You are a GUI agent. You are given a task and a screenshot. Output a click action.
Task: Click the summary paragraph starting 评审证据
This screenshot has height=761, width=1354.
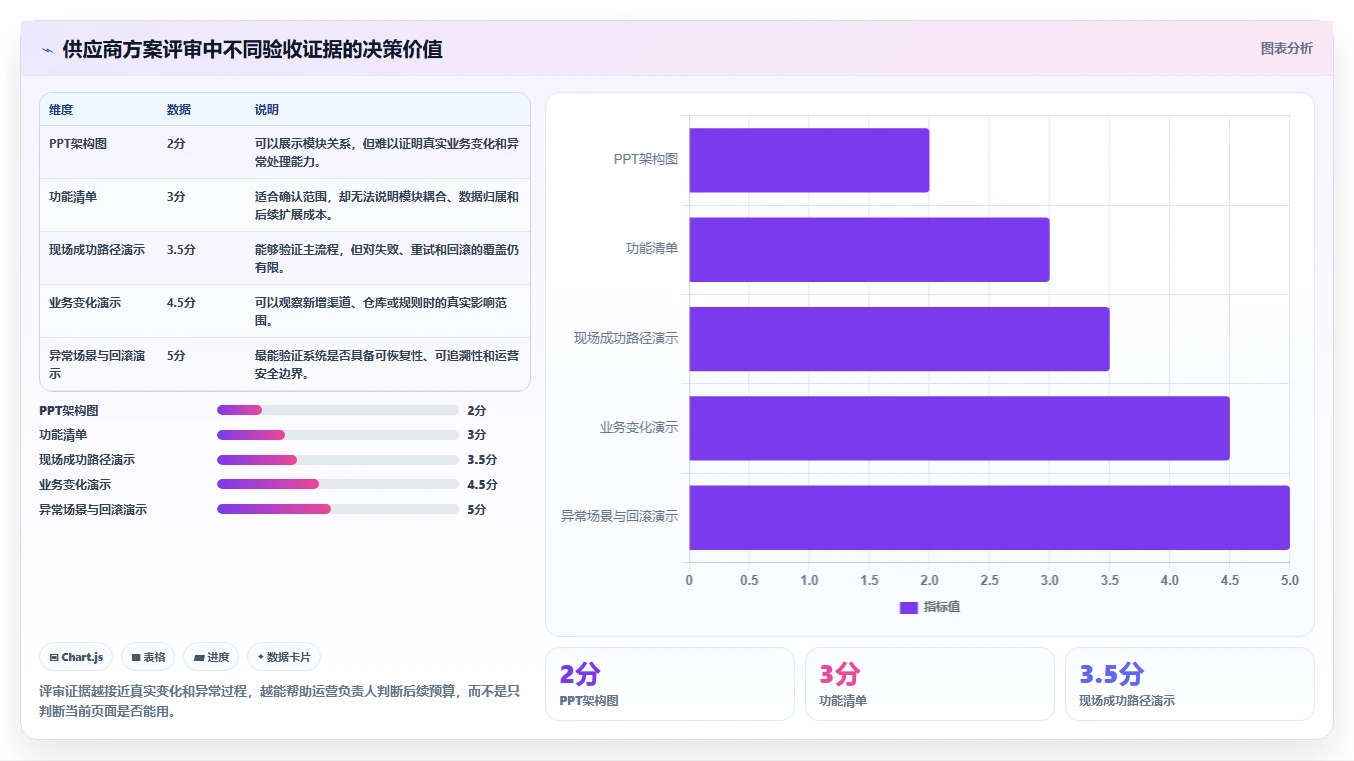[x=279, y=702]
